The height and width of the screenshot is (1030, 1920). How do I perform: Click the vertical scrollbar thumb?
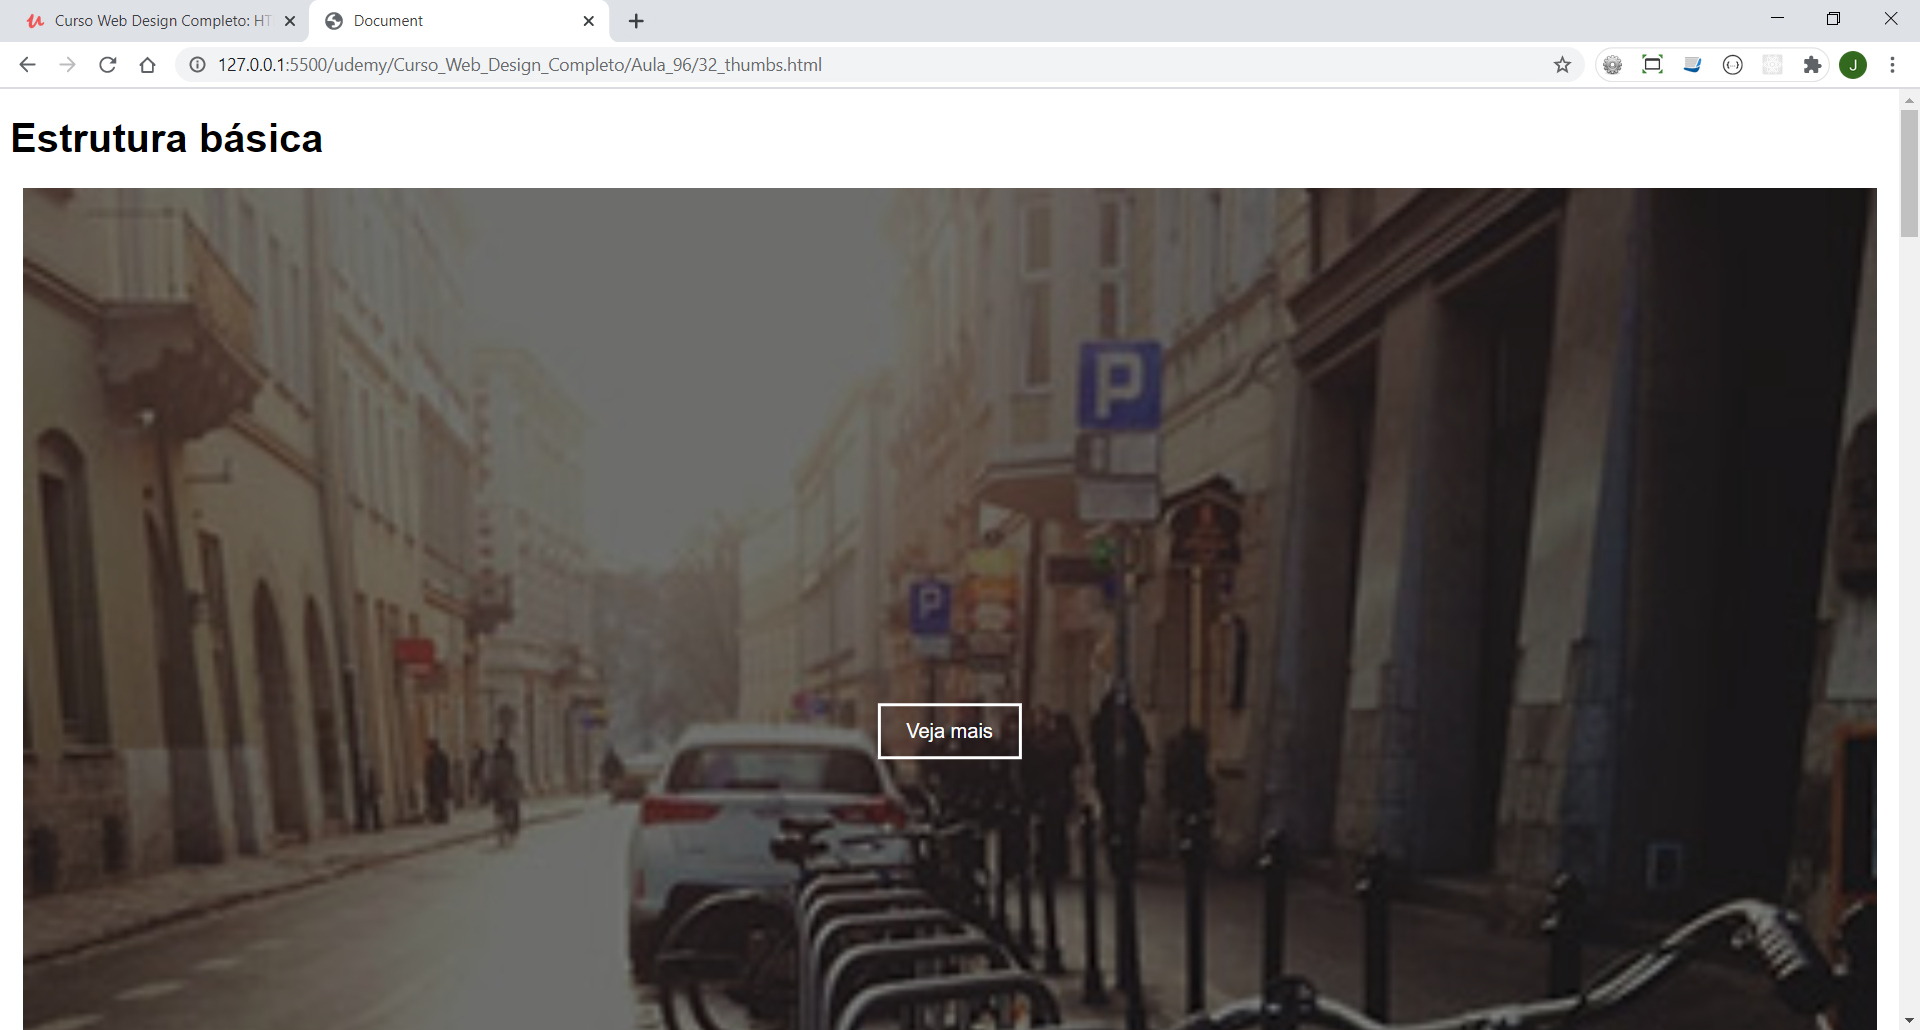(x=1909, y=172)
